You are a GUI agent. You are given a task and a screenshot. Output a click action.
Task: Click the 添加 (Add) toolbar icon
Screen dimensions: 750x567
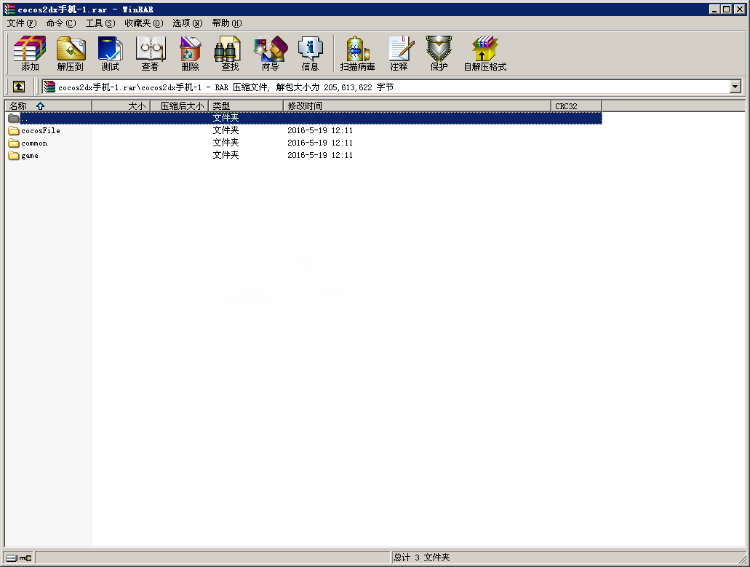(30, 53)
